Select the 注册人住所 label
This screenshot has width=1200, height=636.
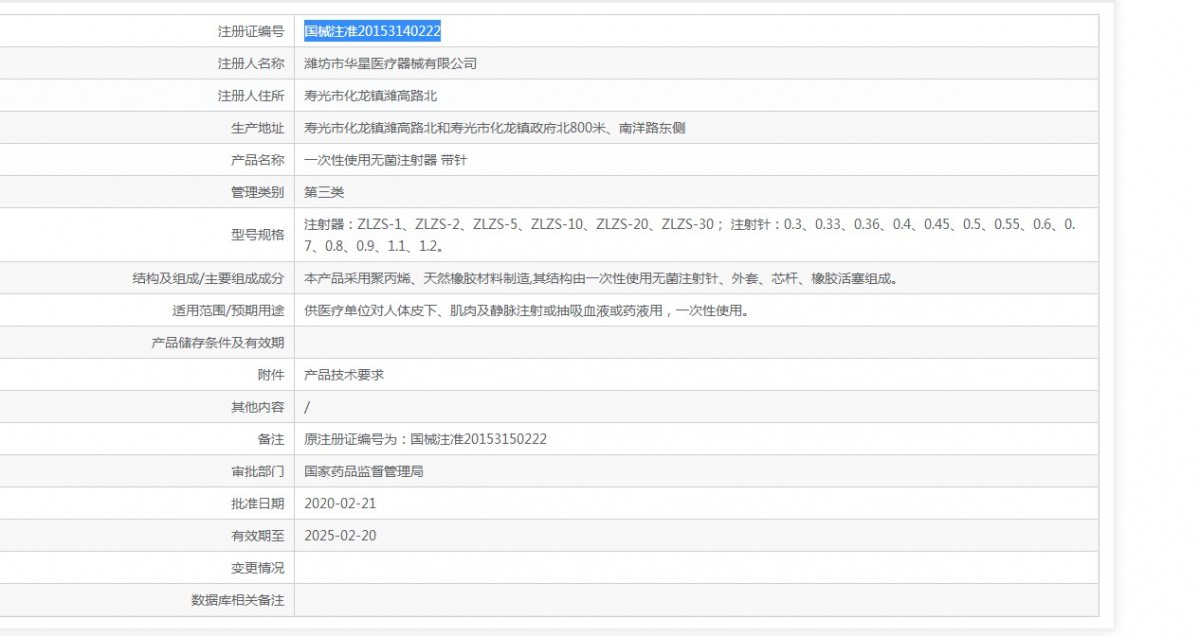[x=251, y=96]
